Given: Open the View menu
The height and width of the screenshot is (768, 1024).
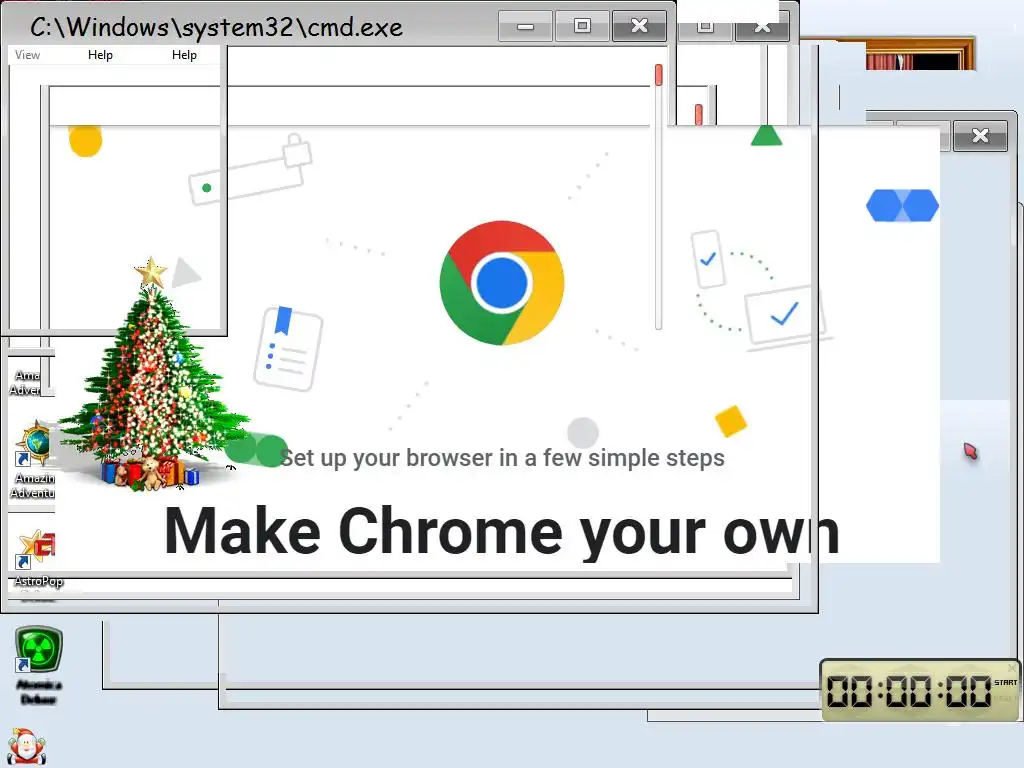Looking at the screenshot, I should coord(27,55).
